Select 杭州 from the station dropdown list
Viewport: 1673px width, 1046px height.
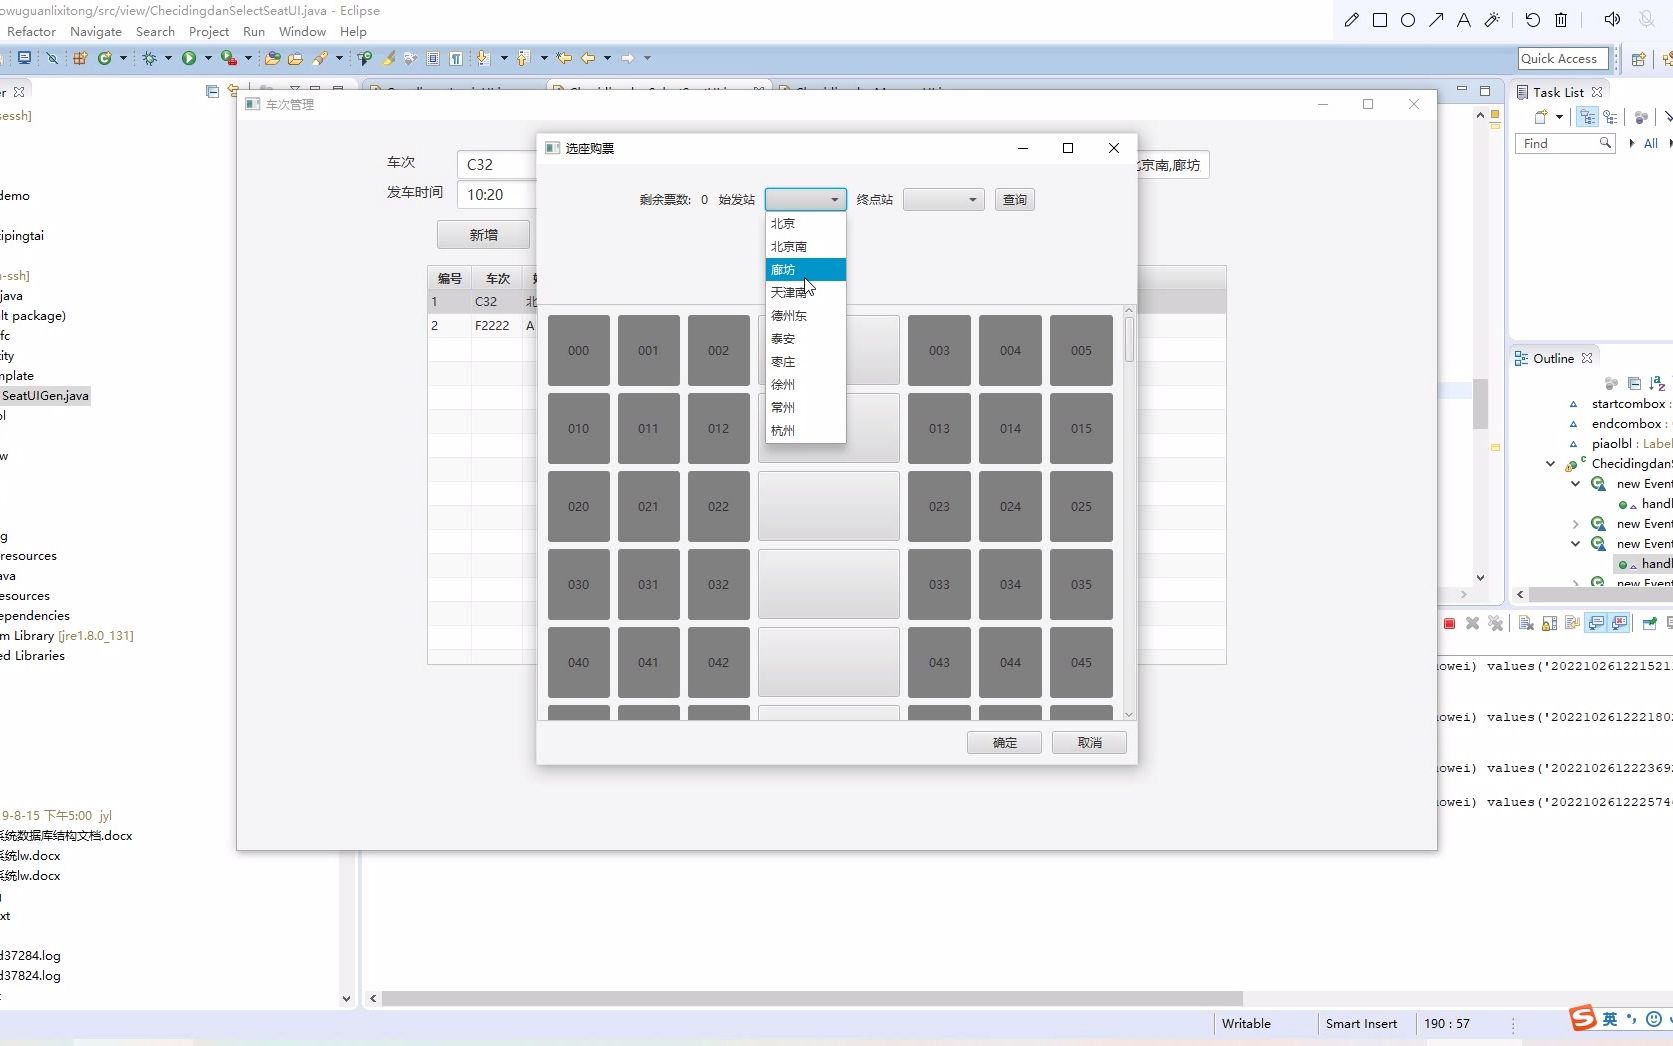pyautogui.click(x=806, y=431)
